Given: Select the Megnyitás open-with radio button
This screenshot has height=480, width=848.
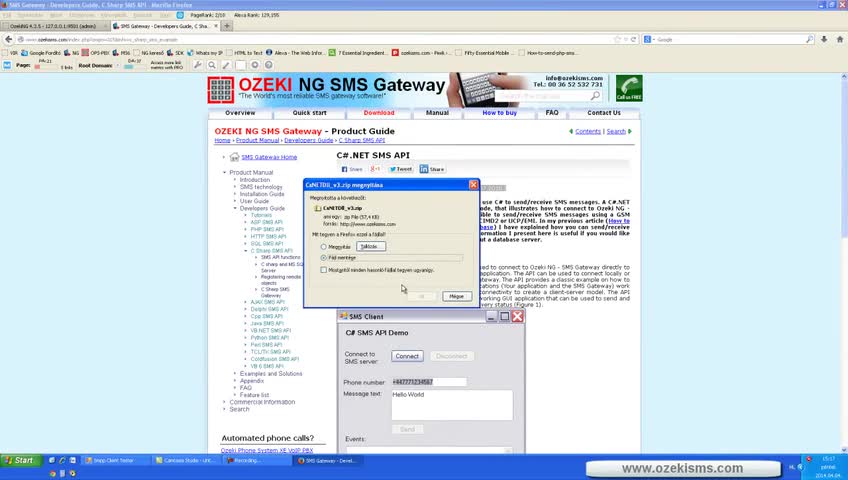Looking at the screenshot, I should point(324,246).
